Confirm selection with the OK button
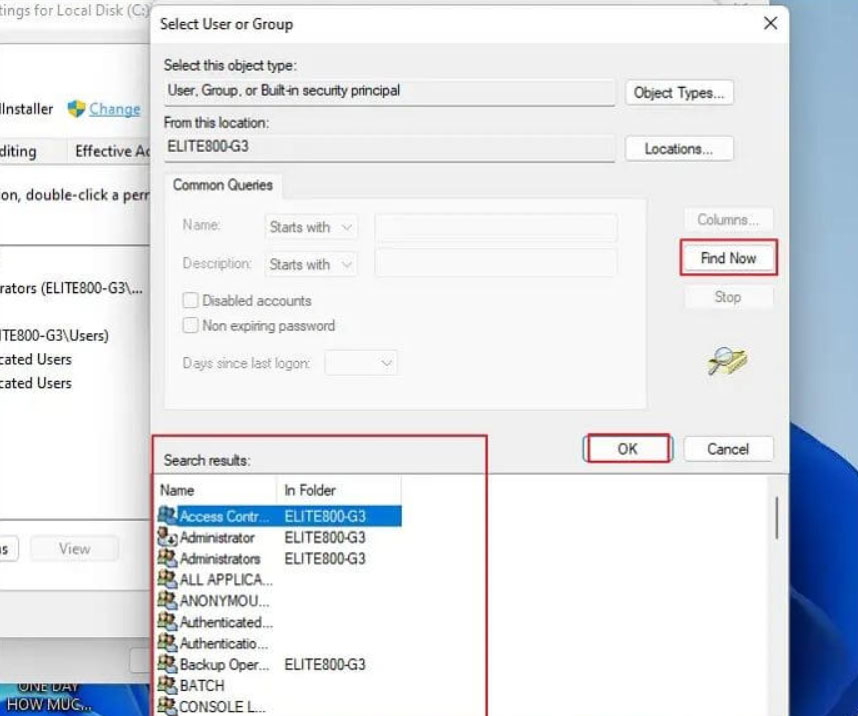 point(628,449)
